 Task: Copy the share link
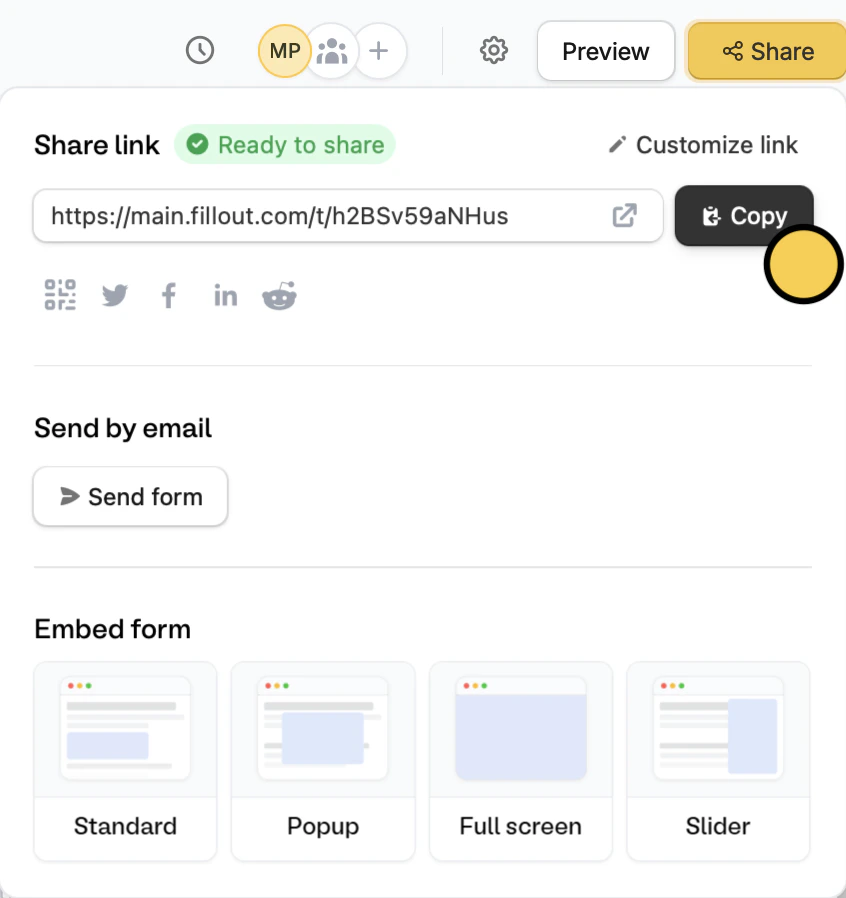[744, 215]
